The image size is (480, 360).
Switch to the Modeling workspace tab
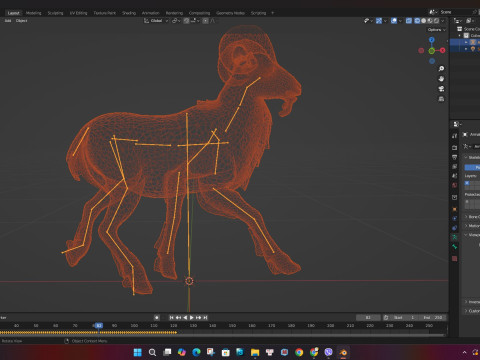pyautogui.click(x=33, y=13)
